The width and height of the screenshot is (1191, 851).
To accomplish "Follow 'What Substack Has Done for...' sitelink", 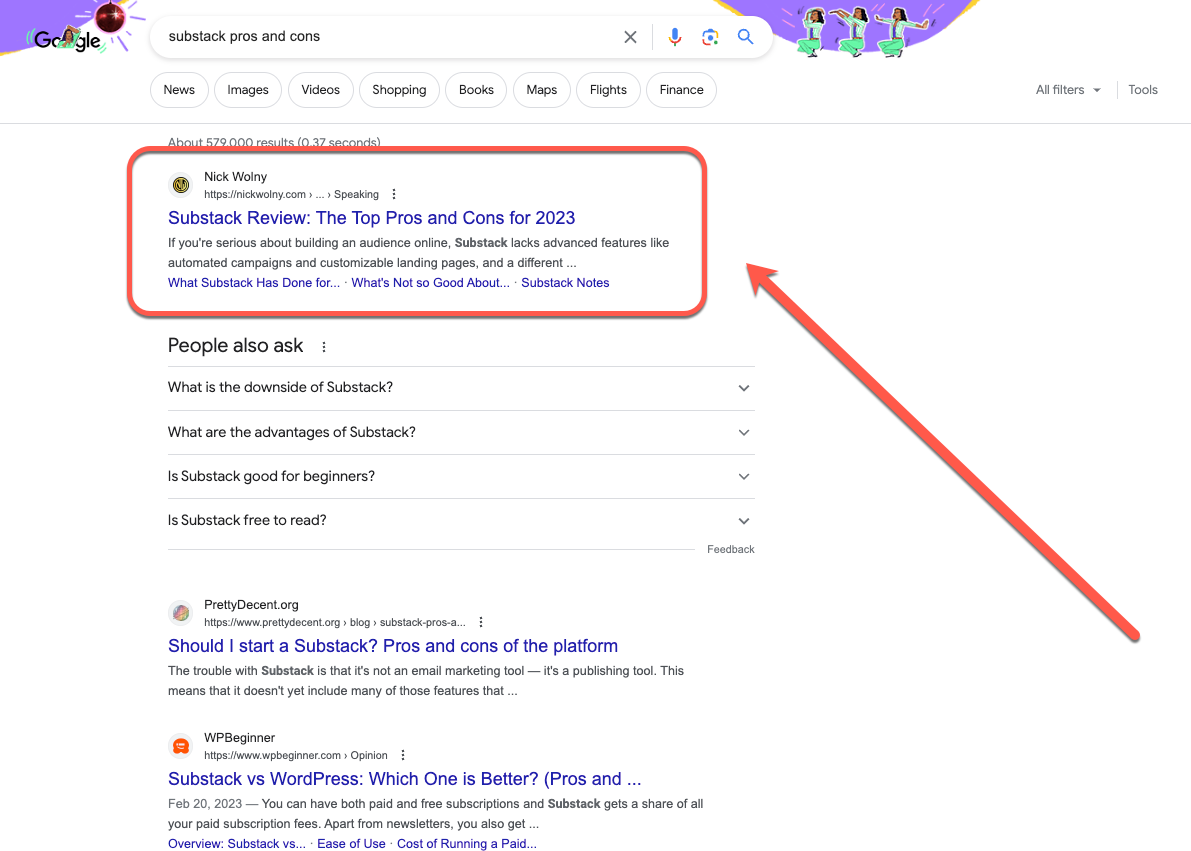I will click(254, 283).
